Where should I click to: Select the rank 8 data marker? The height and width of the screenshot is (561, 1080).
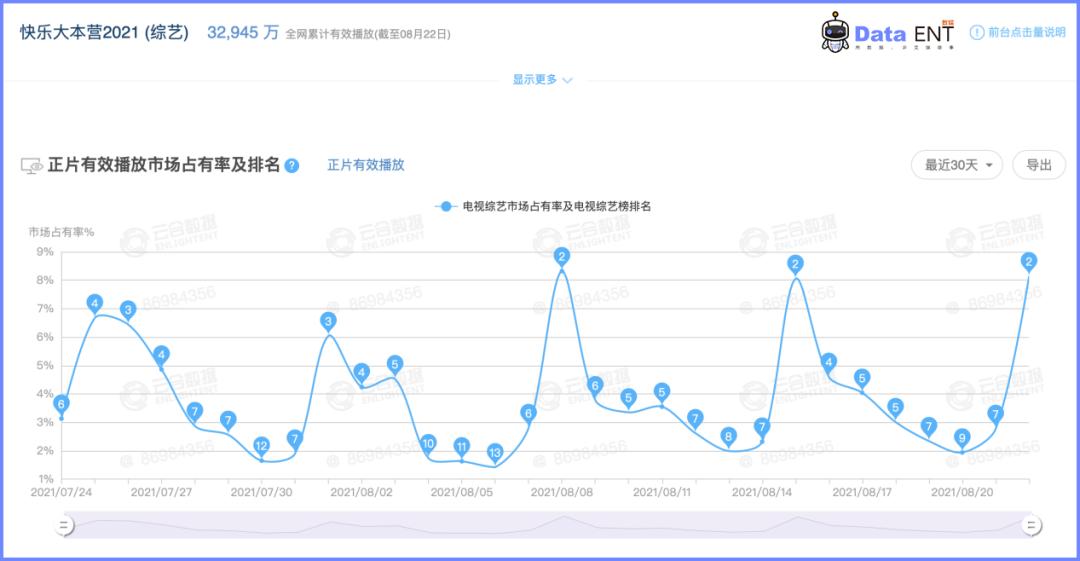point(728,436)
